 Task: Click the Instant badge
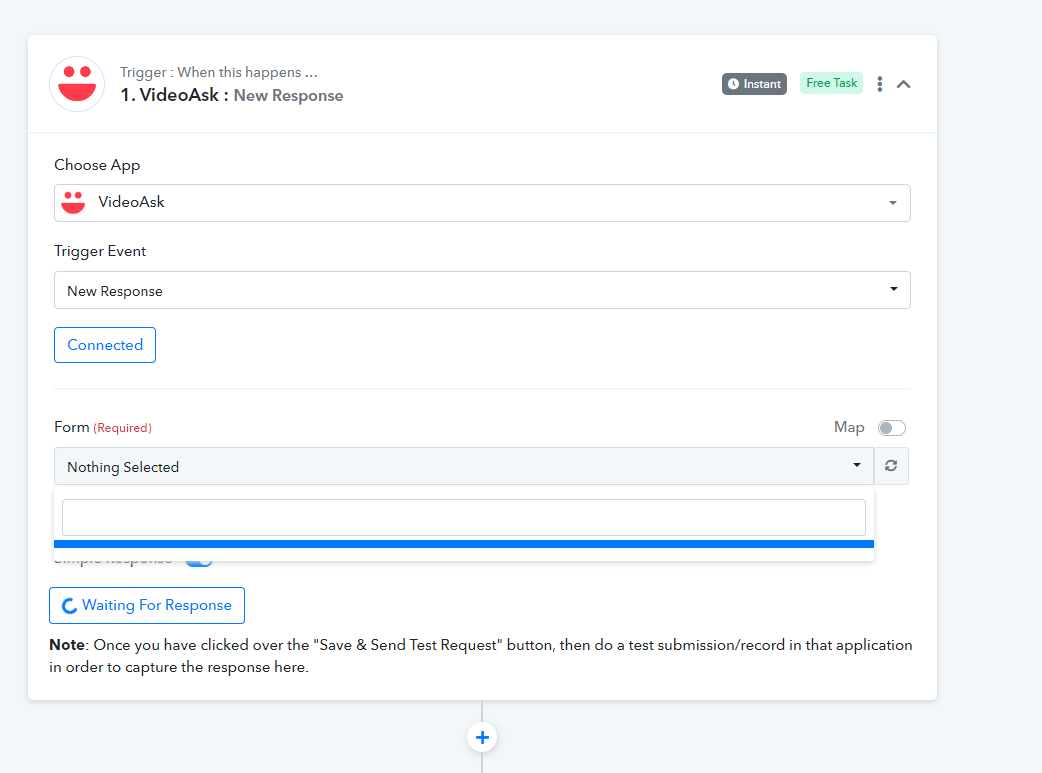tap(754, 84)
